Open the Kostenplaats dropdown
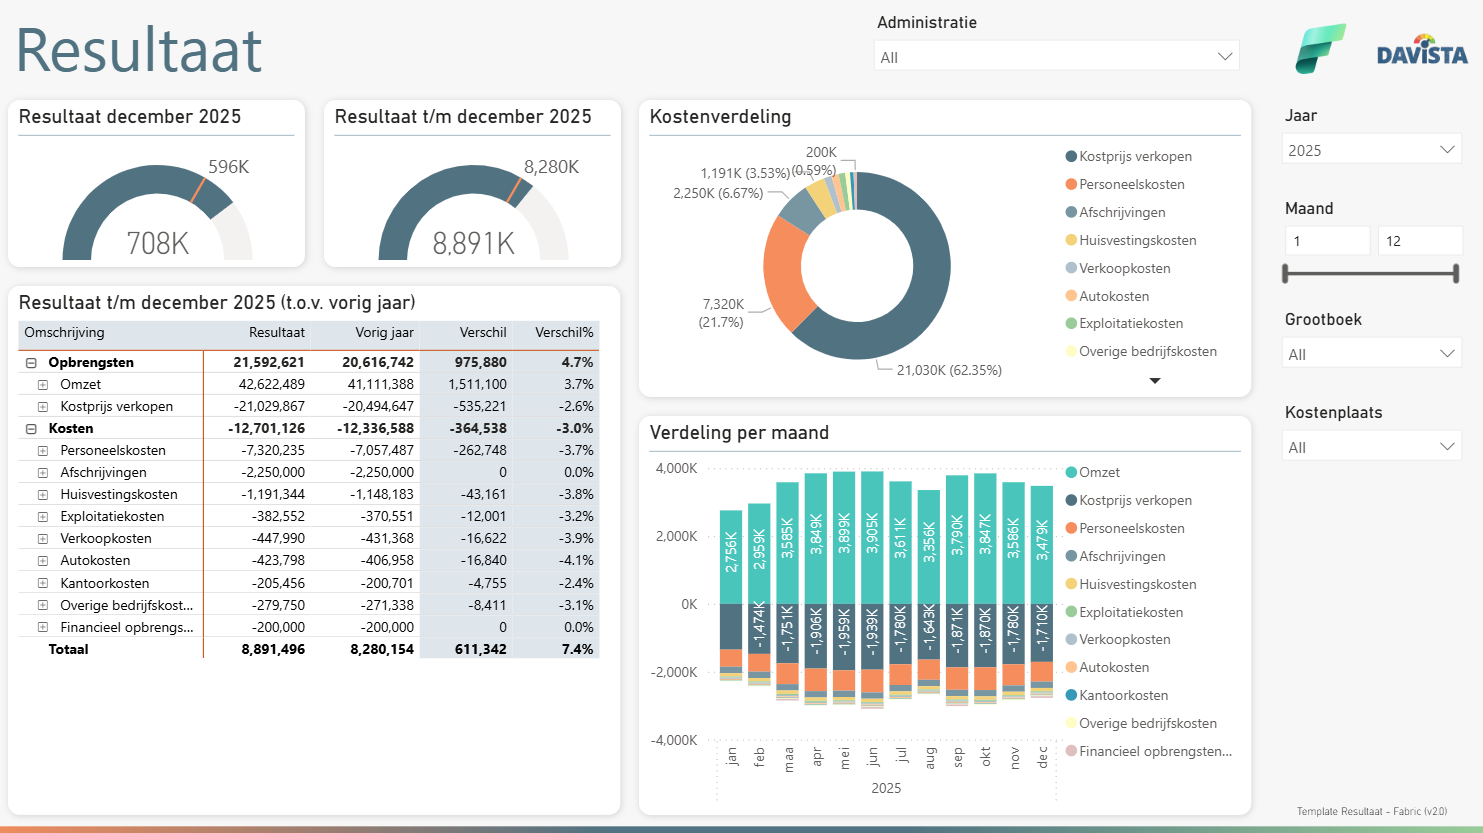Viewport: 1483px width, 833px height. pyautogui.click(x=1370, y=447)
